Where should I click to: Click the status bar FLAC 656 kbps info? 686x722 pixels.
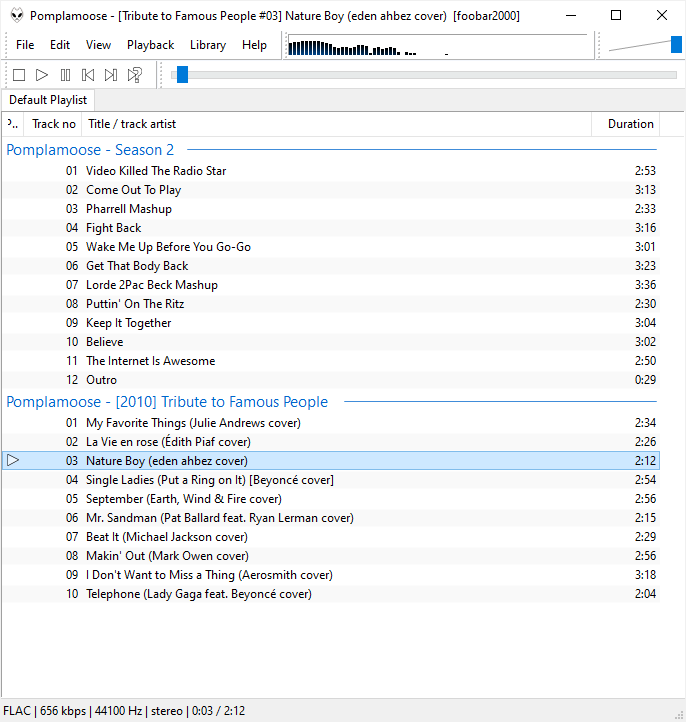tap(124, 710)
